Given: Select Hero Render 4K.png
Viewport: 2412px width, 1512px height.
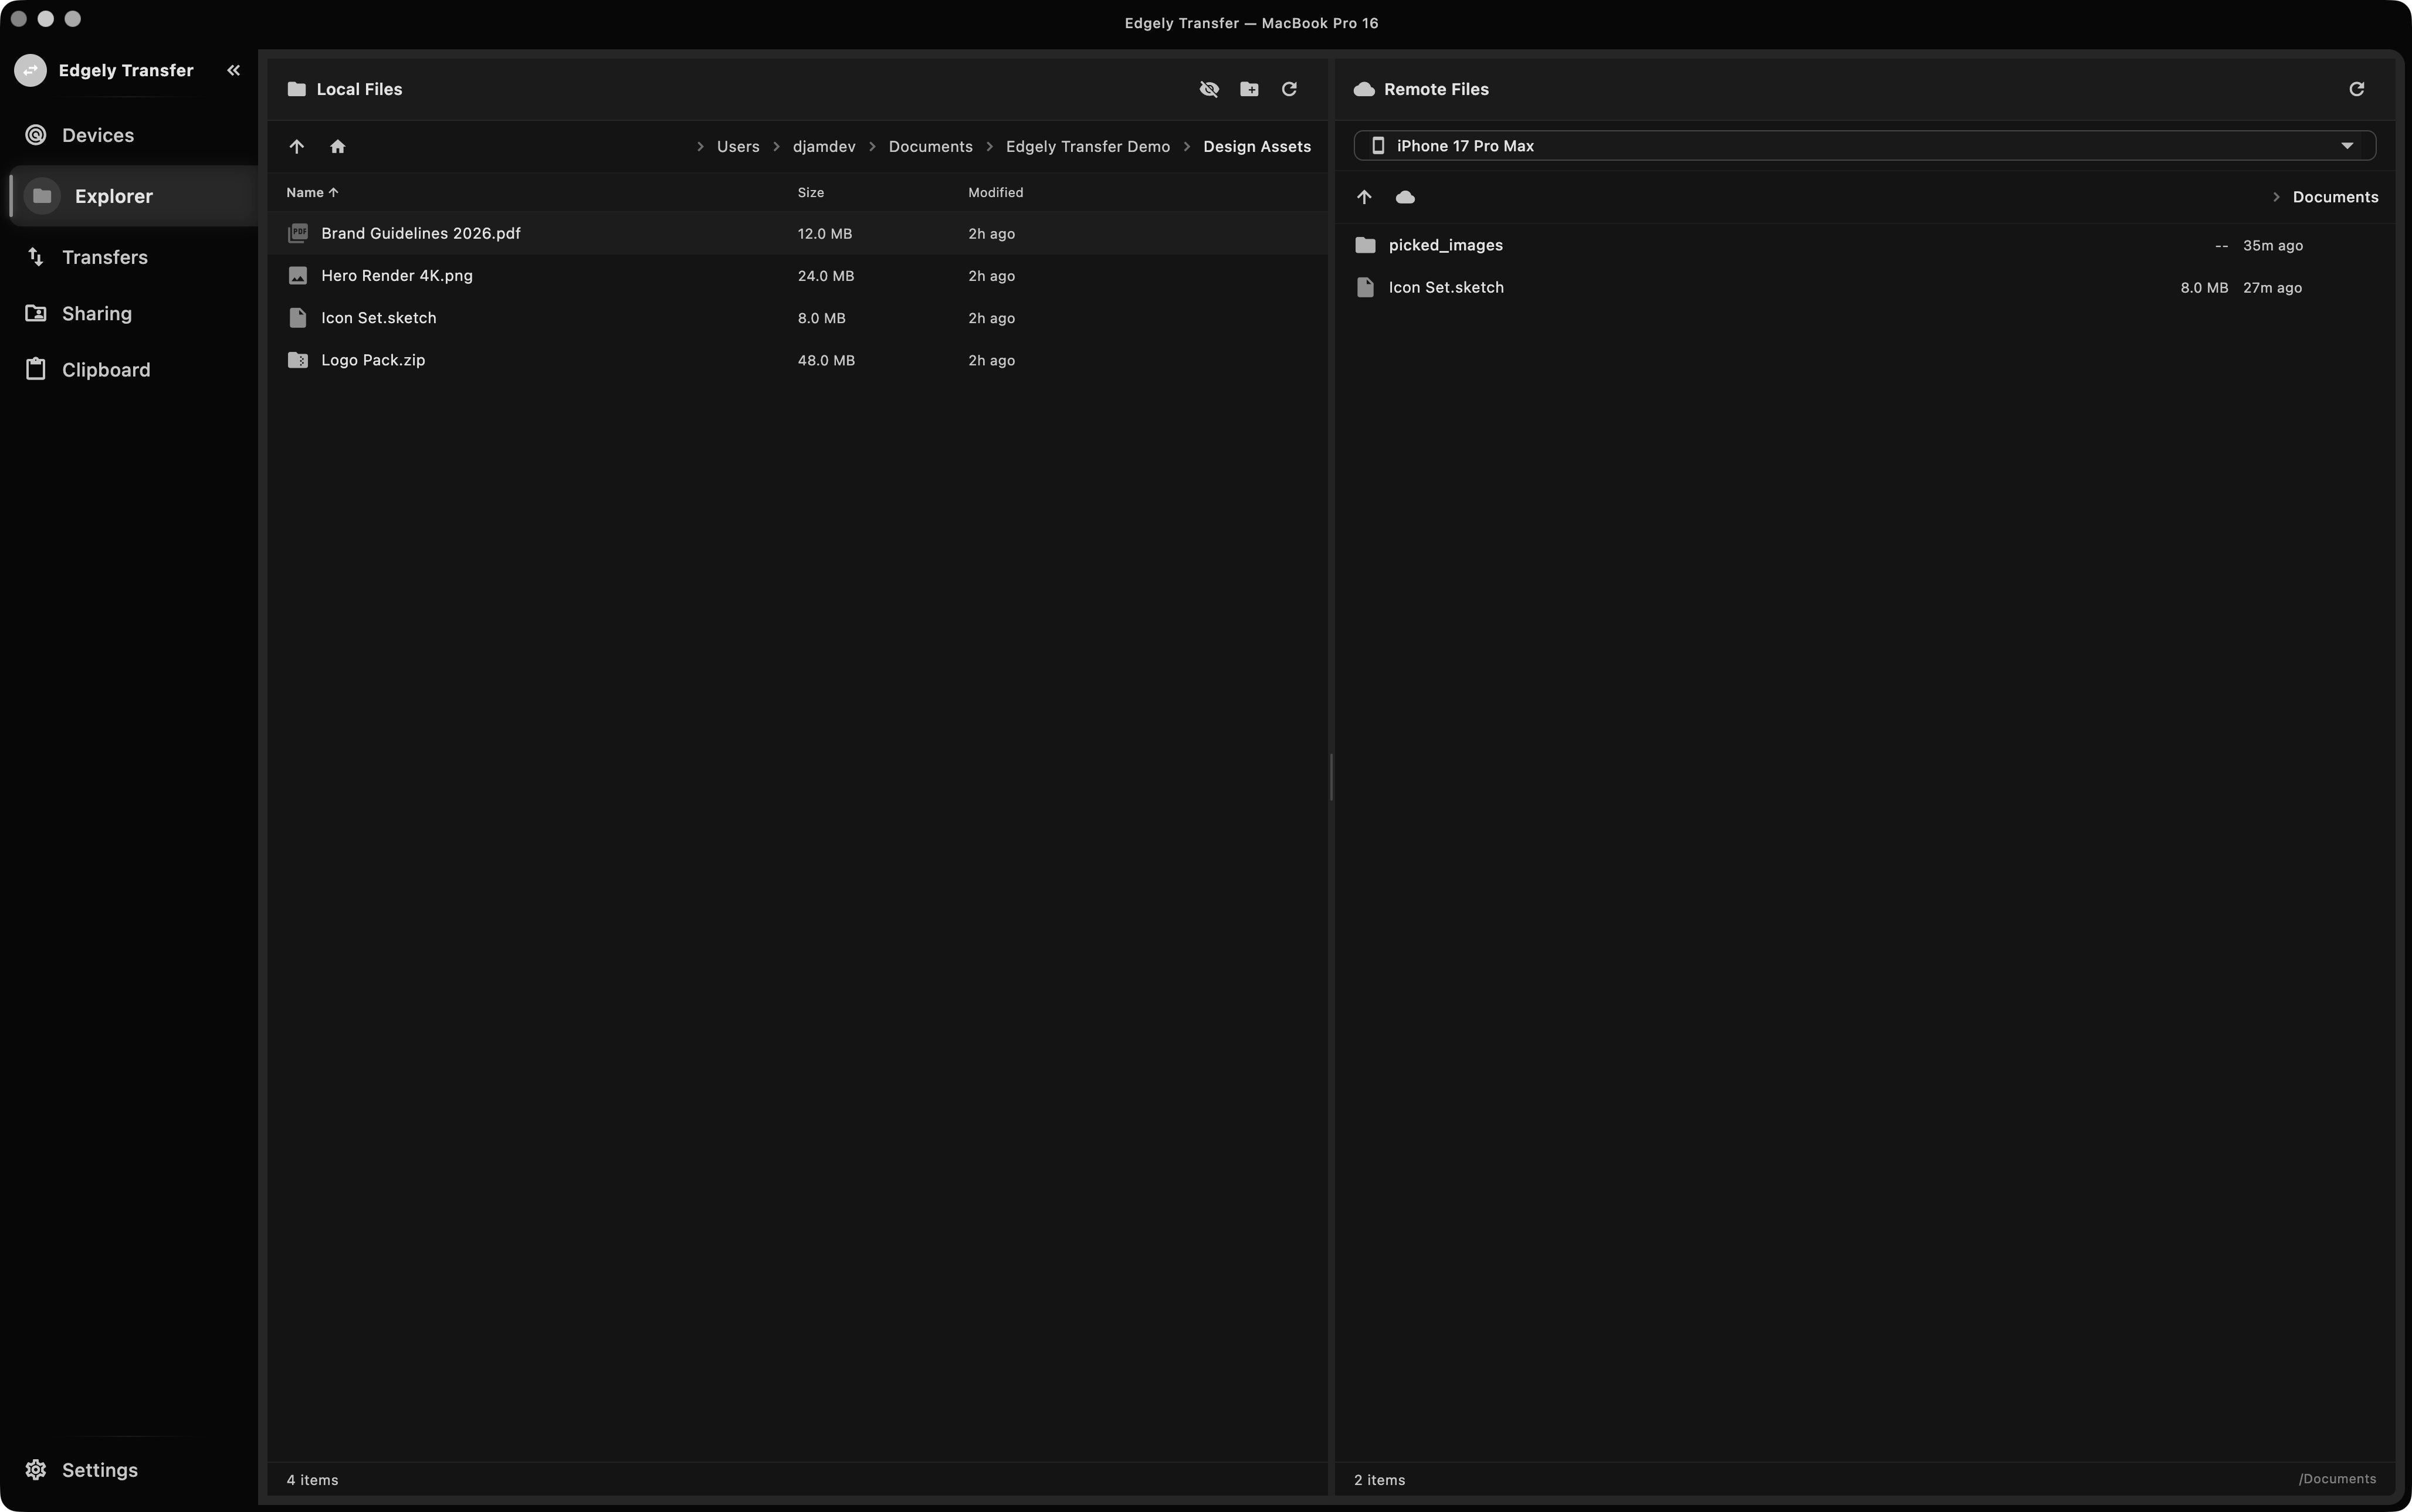Looking at the screenshot, I should [x=797, y=275].
